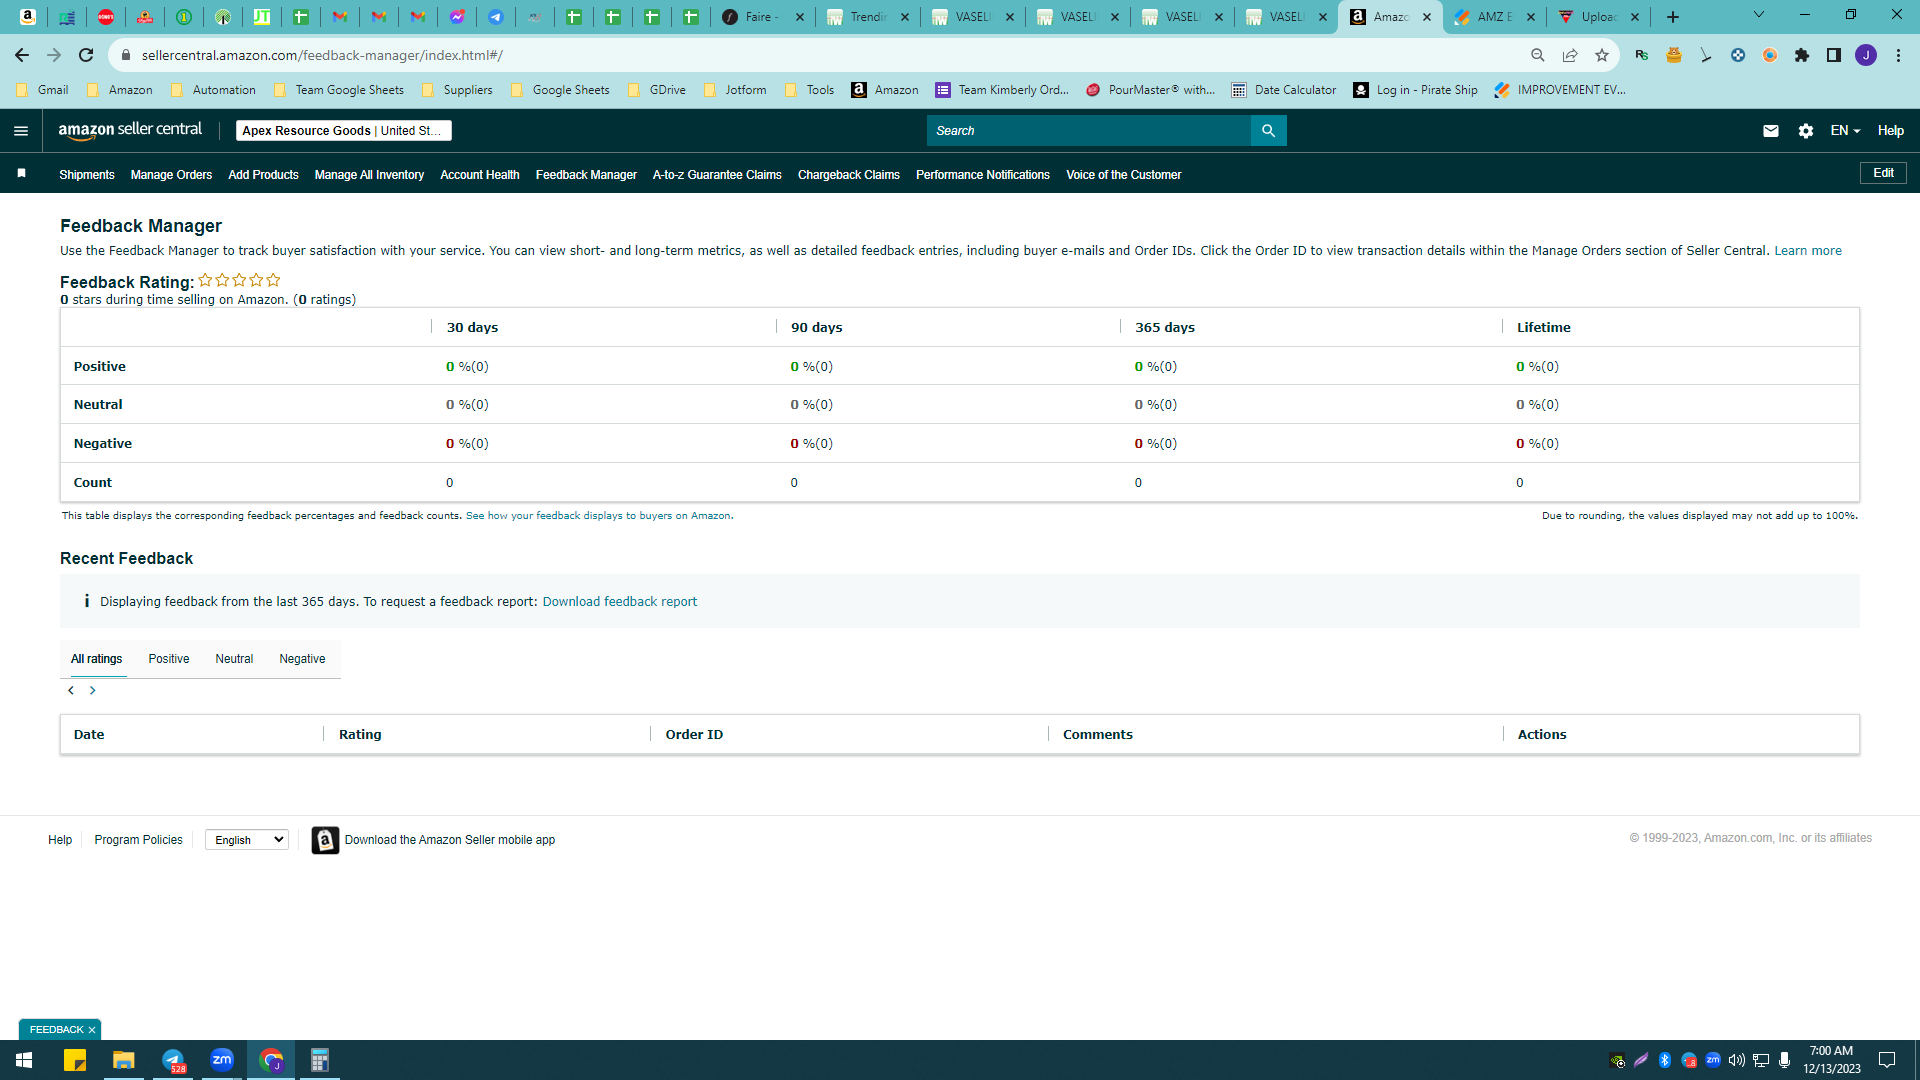1920x1080 pixels.
Task: Open File Explorer from the taskbar
Action: click(x=123, y=1060)
